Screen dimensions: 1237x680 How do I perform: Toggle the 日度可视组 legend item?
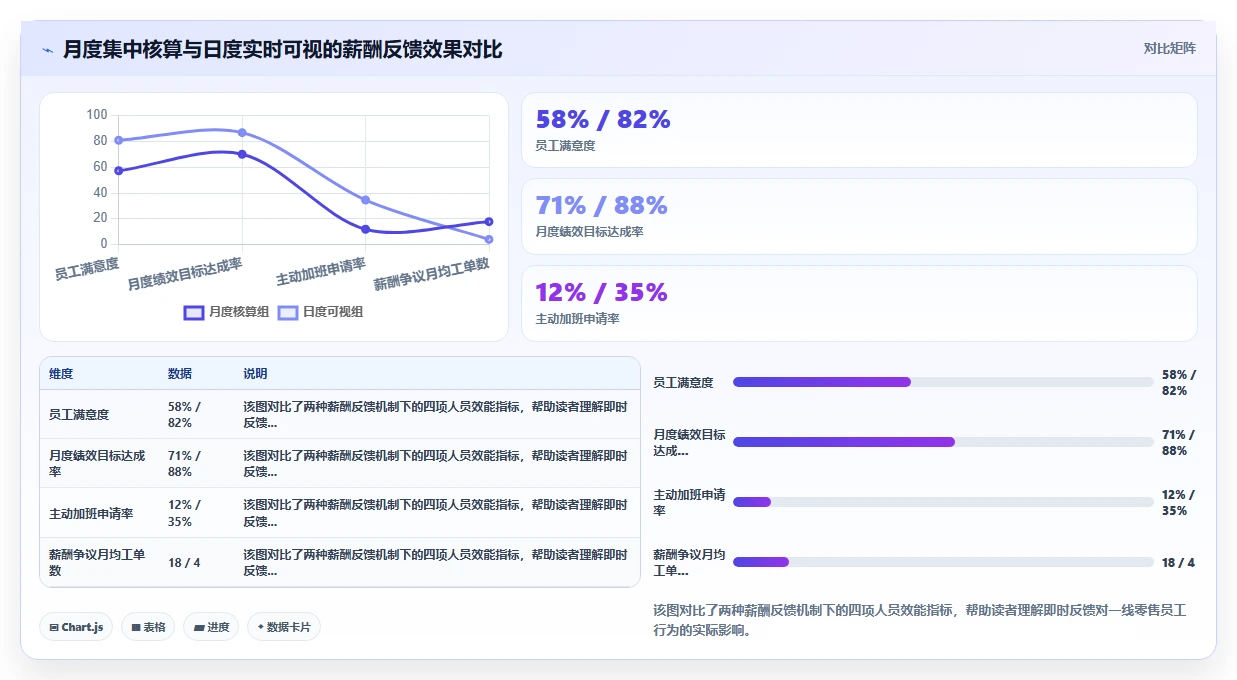click(x=320, y=312)
